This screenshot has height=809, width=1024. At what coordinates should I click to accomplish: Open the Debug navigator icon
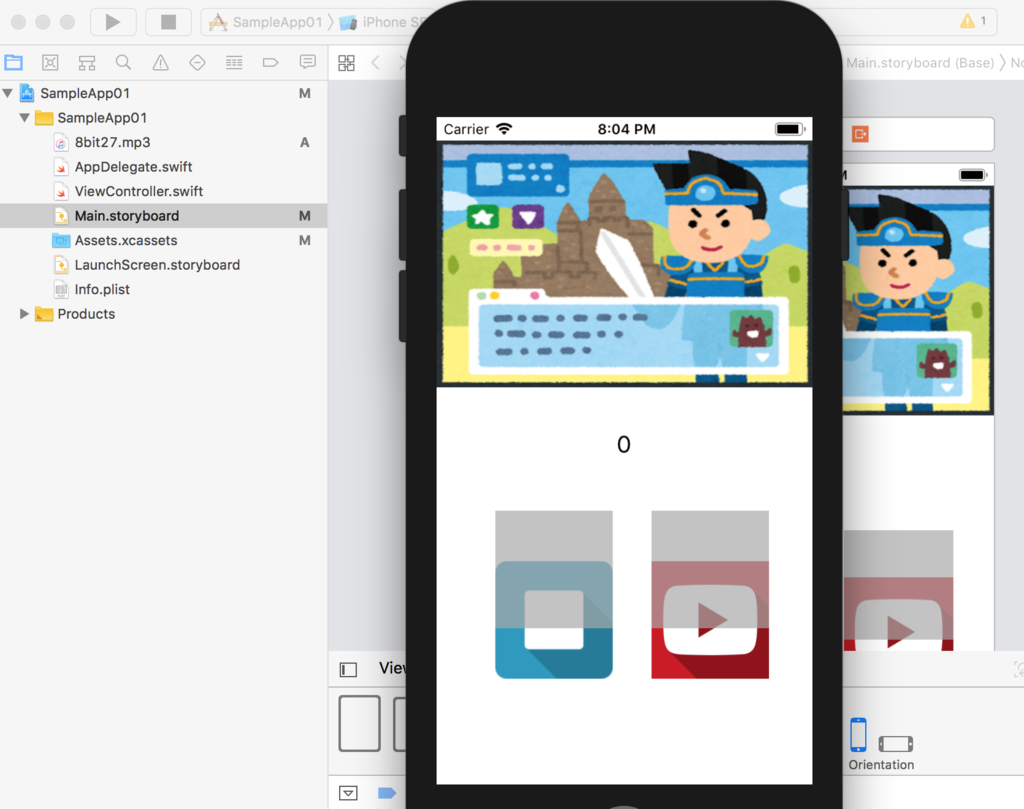[234, 63]
